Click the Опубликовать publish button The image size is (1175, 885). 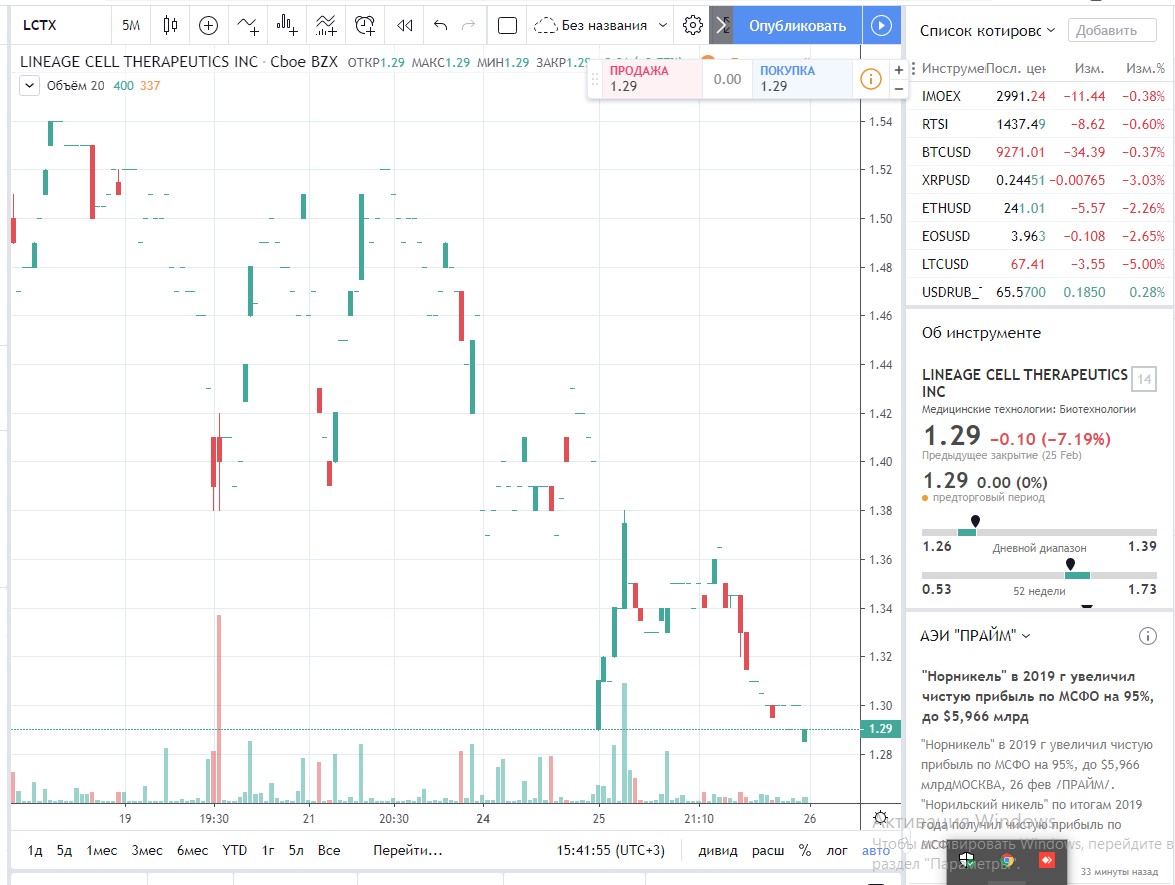[797, 25]
